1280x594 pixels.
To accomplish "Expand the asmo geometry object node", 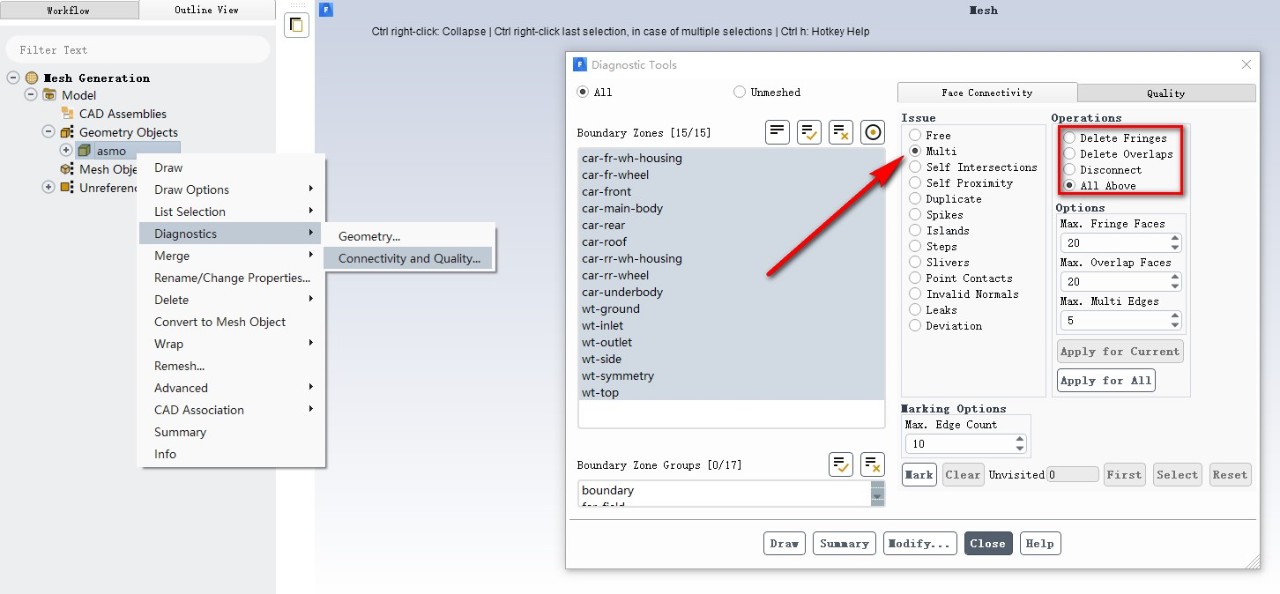I will (66, 151).
